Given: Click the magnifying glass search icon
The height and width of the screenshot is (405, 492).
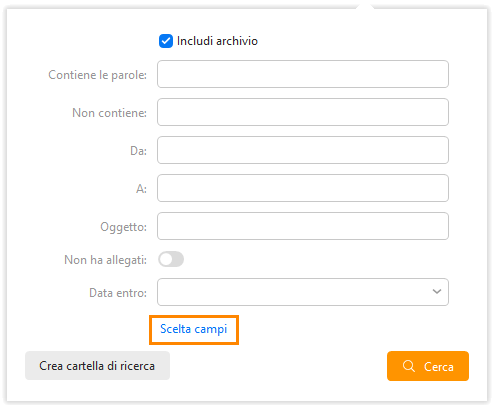Looking at the screenshot, I should 409,366.
